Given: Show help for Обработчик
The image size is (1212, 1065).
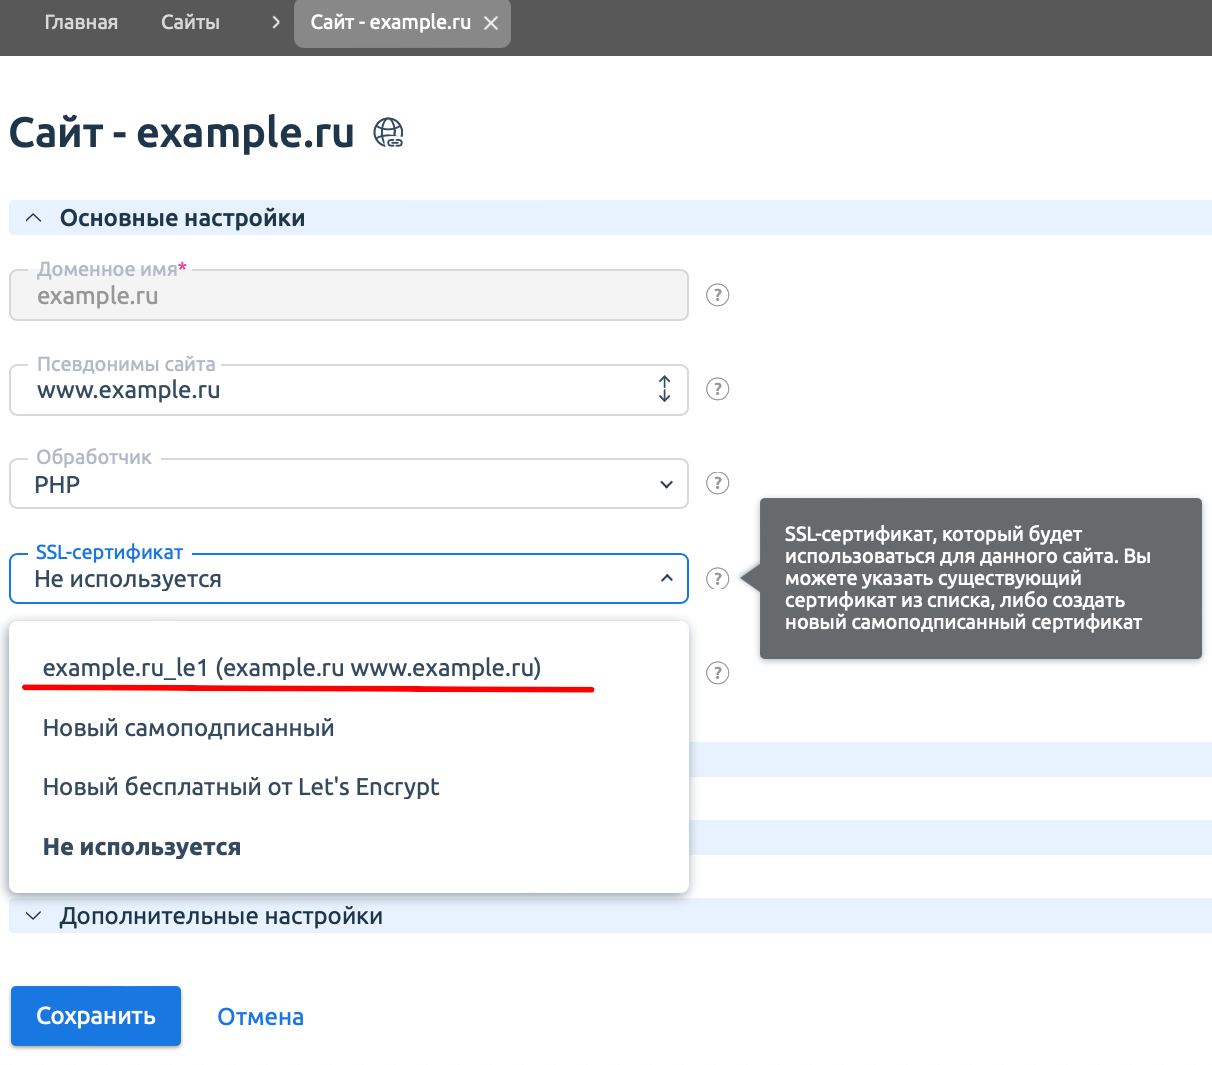Looking at the screenshot, I should coord(718,483).
